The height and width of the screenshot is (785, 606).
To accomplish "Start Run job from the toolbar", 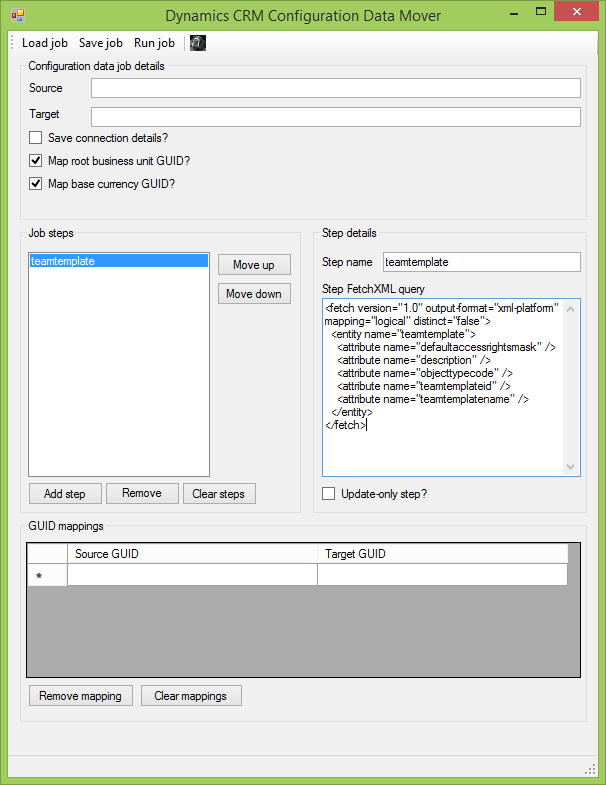I will 154,43.
